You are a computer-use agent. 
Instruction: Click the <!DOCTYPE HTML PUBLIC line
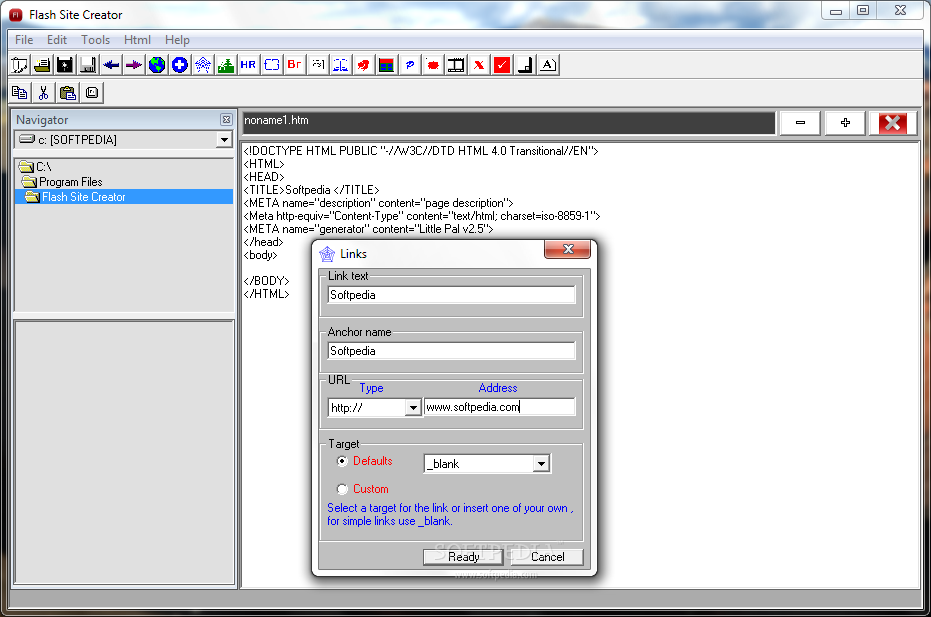tap(421, 151)
